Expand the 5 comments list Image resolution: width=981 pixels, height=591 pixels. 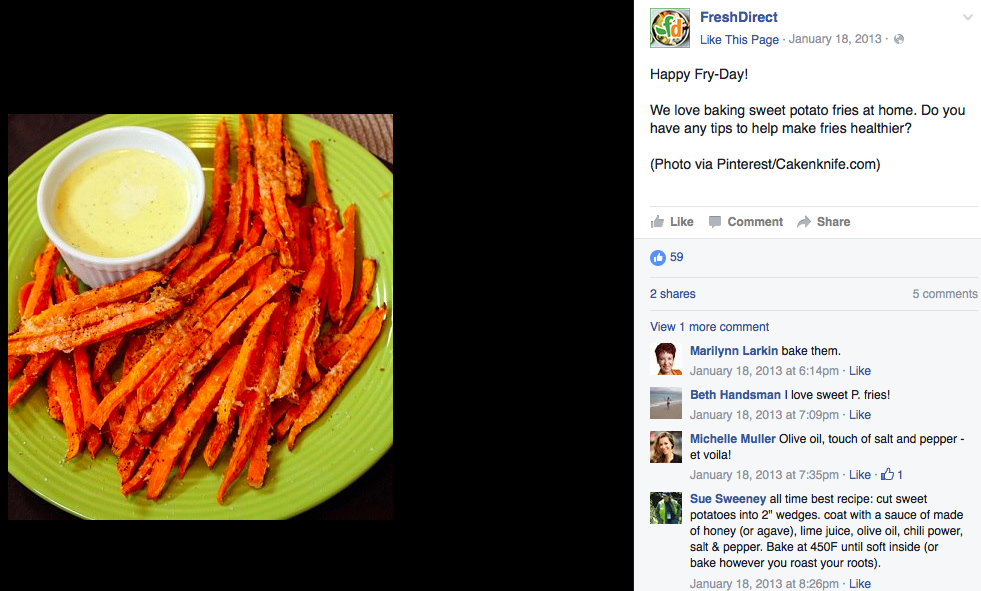tap(945, 294)
